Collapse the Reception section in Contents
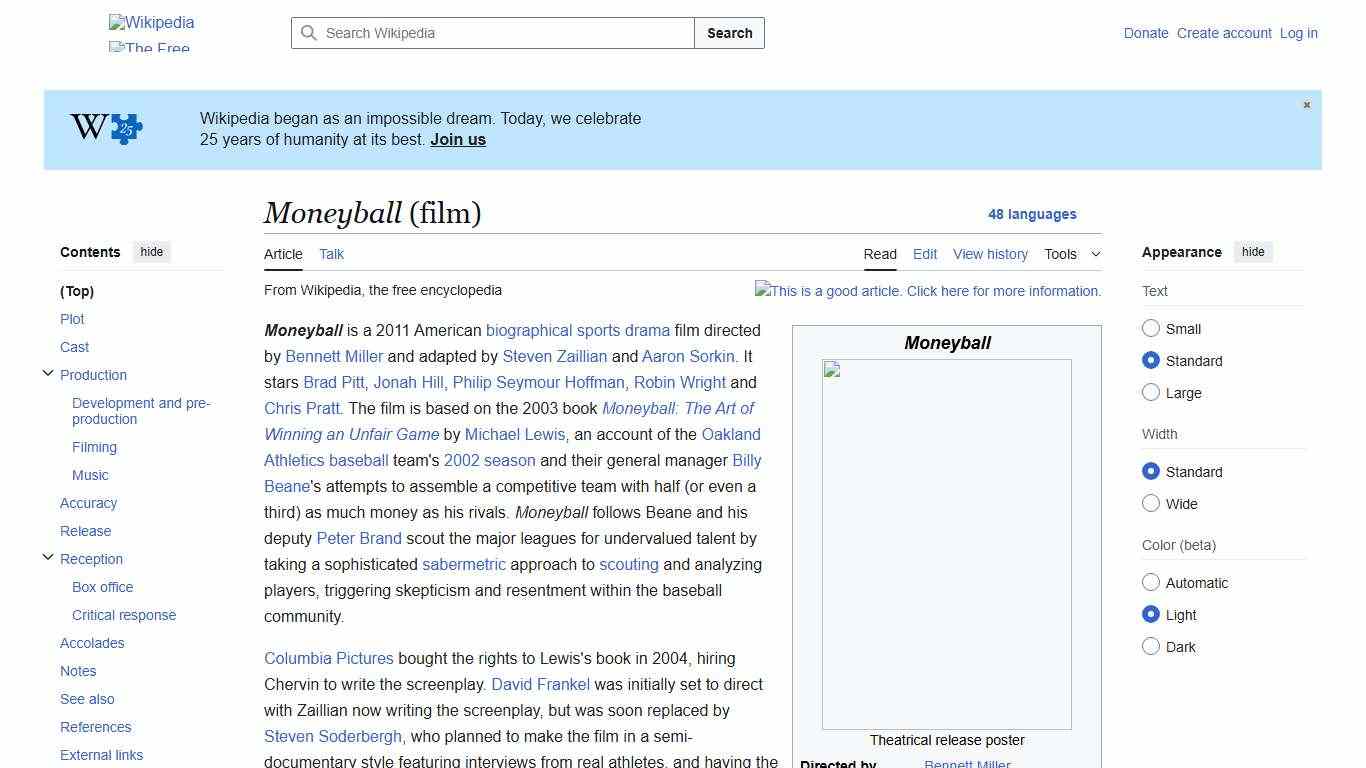Viewport: 1366px width, 768px height. click(48, 556)
